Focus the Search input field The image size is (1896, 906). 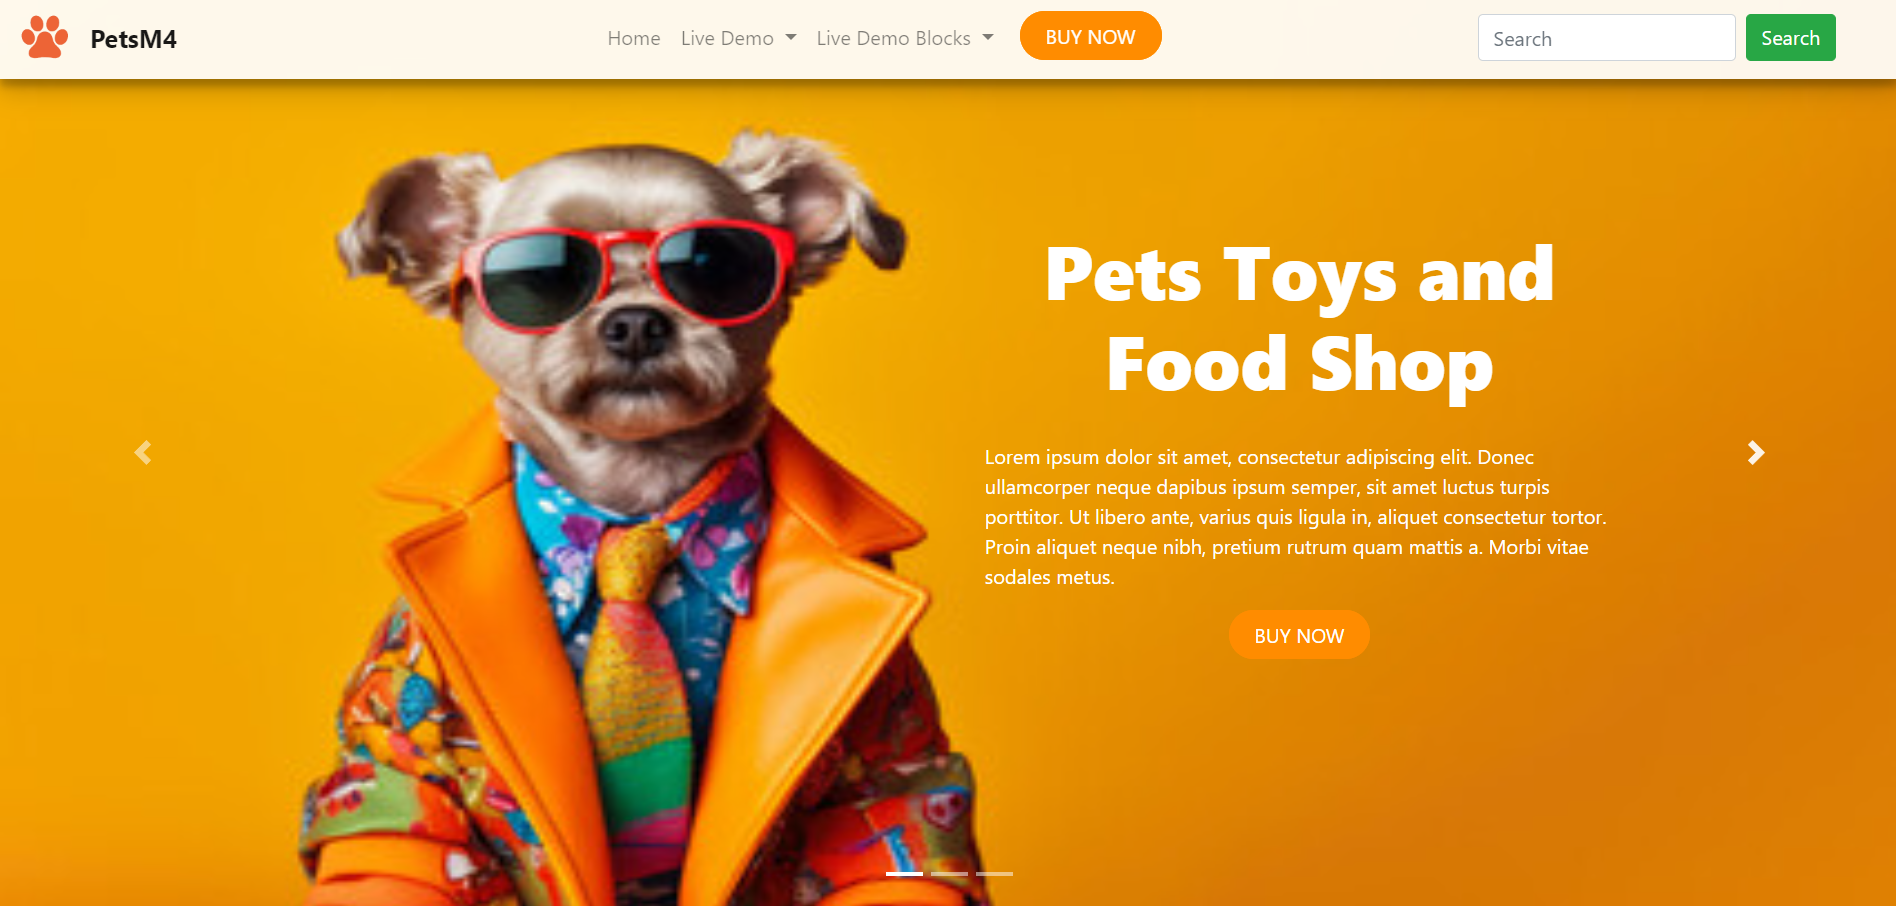pyautogui.click(x=1606, y=38)
